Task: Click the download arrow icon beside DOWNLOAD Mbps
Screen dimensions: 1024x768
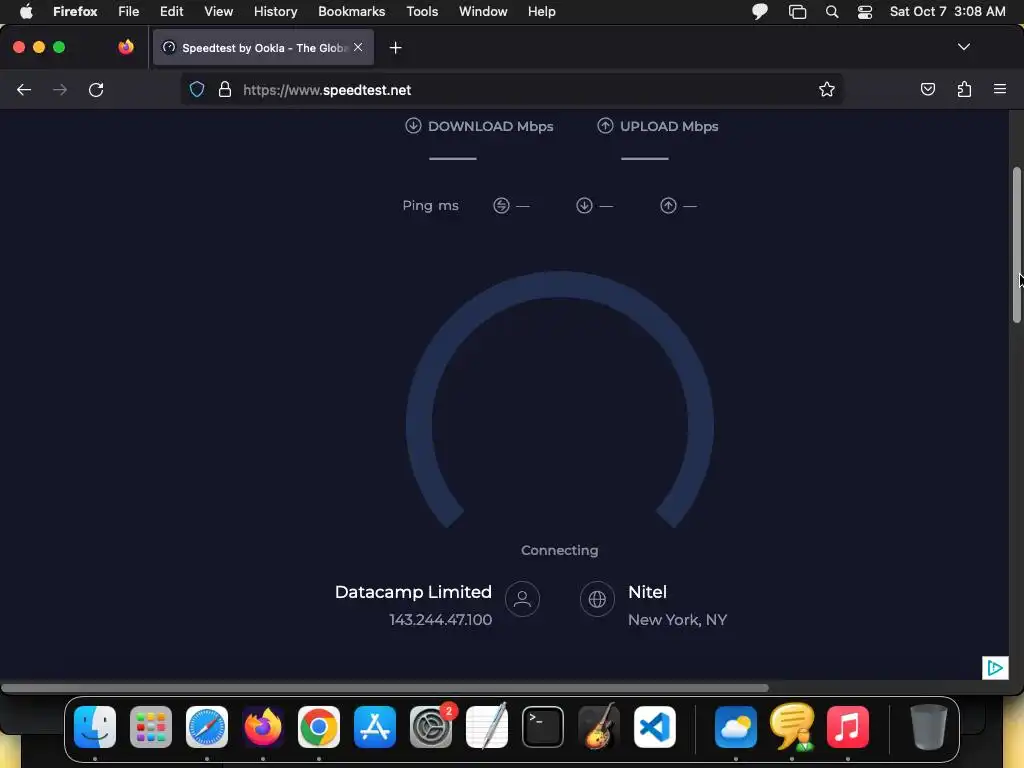Action: click(x=413, y=125)
